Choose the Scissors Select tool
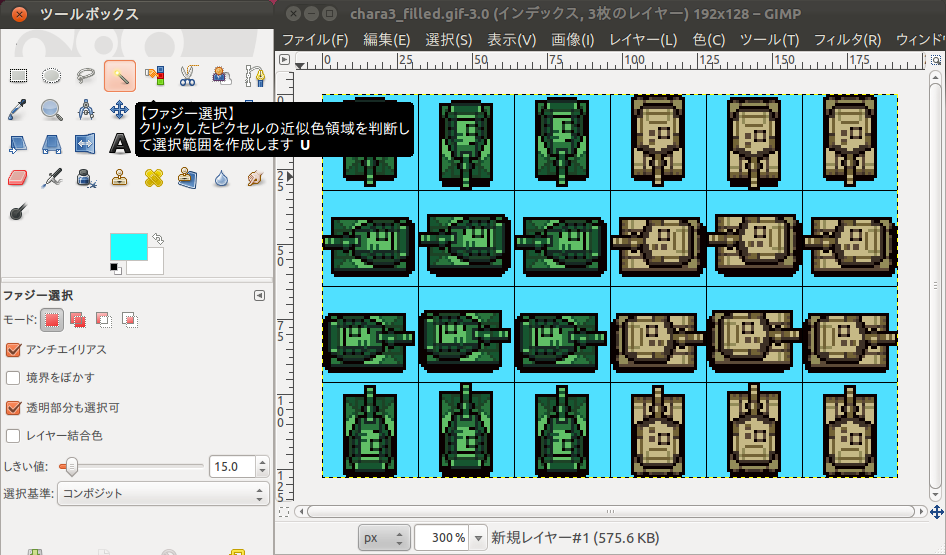The image size is (946, 555). coord(187,75)
